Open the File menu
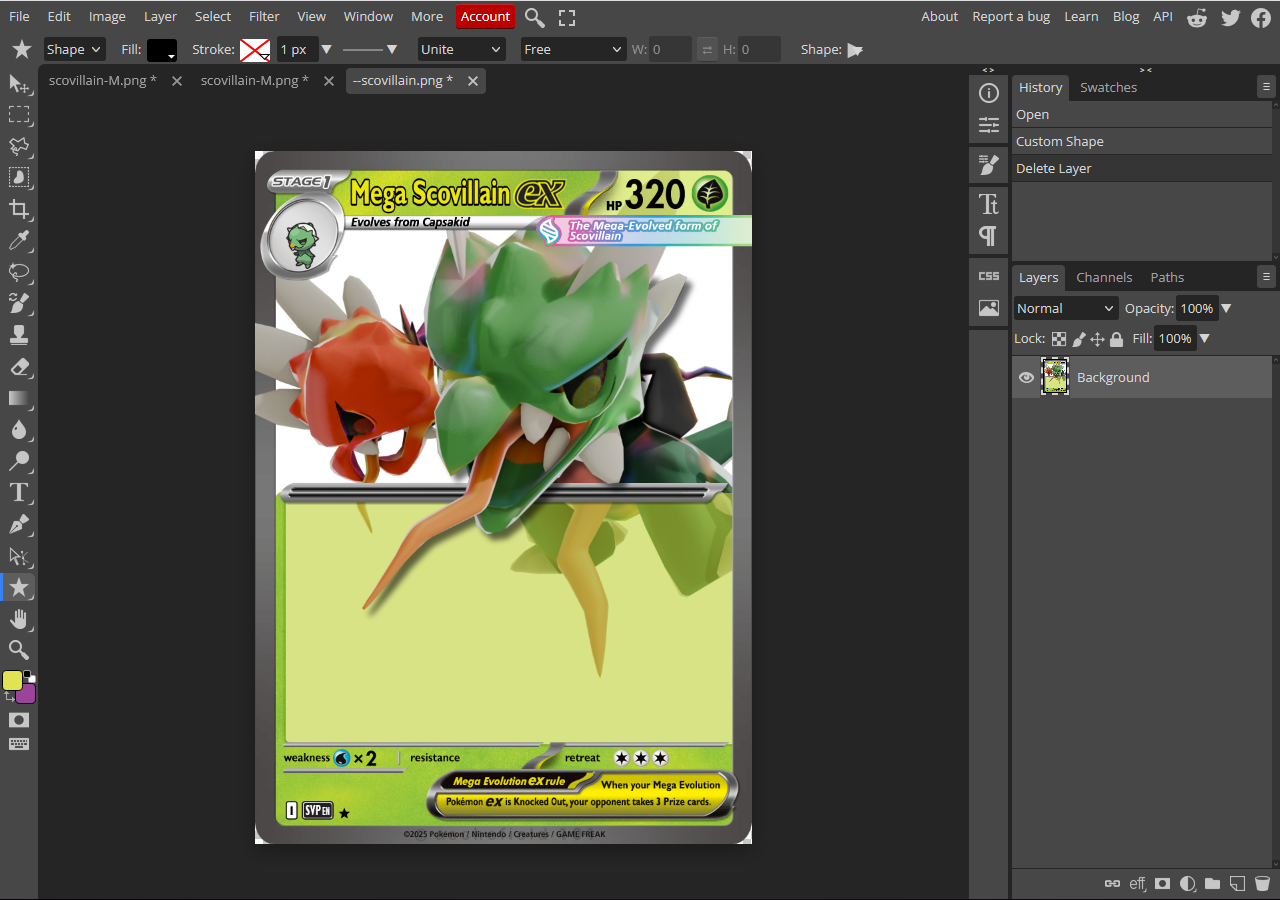 (x=19, y=16)
